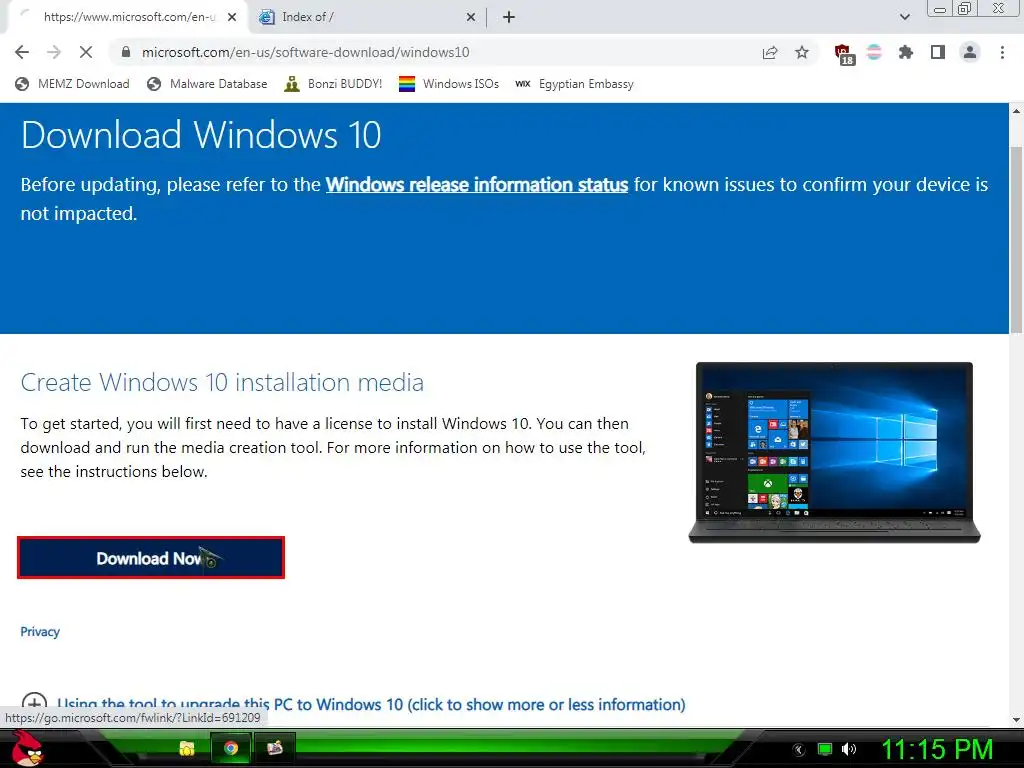Screen dimensions: 1024x768
Task: Click the 11:15 PM taskbar clock
Action: pyautogui.click(x=937, y=750)
